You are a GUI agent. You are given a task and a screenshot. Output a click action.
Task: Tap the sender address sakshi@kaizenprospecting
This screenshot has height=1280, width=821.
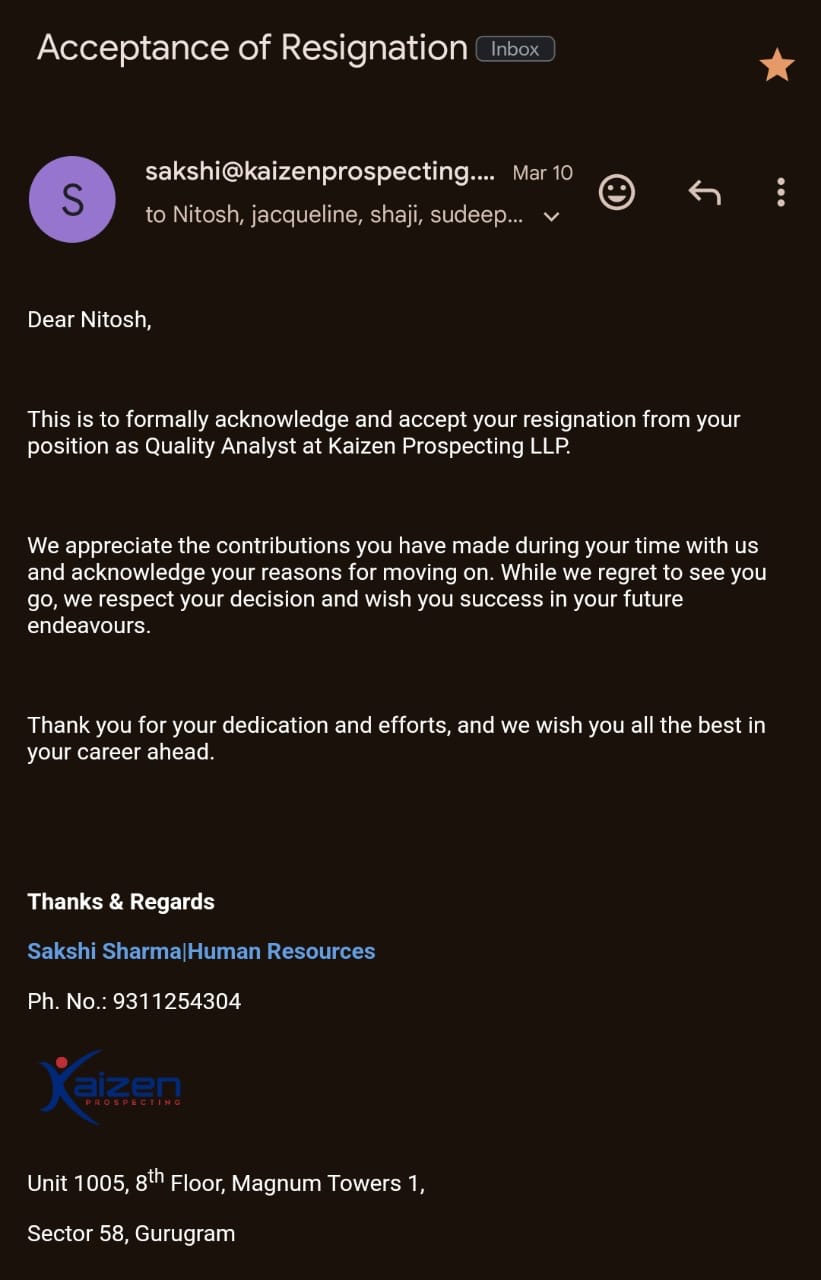tap(320, 172)
